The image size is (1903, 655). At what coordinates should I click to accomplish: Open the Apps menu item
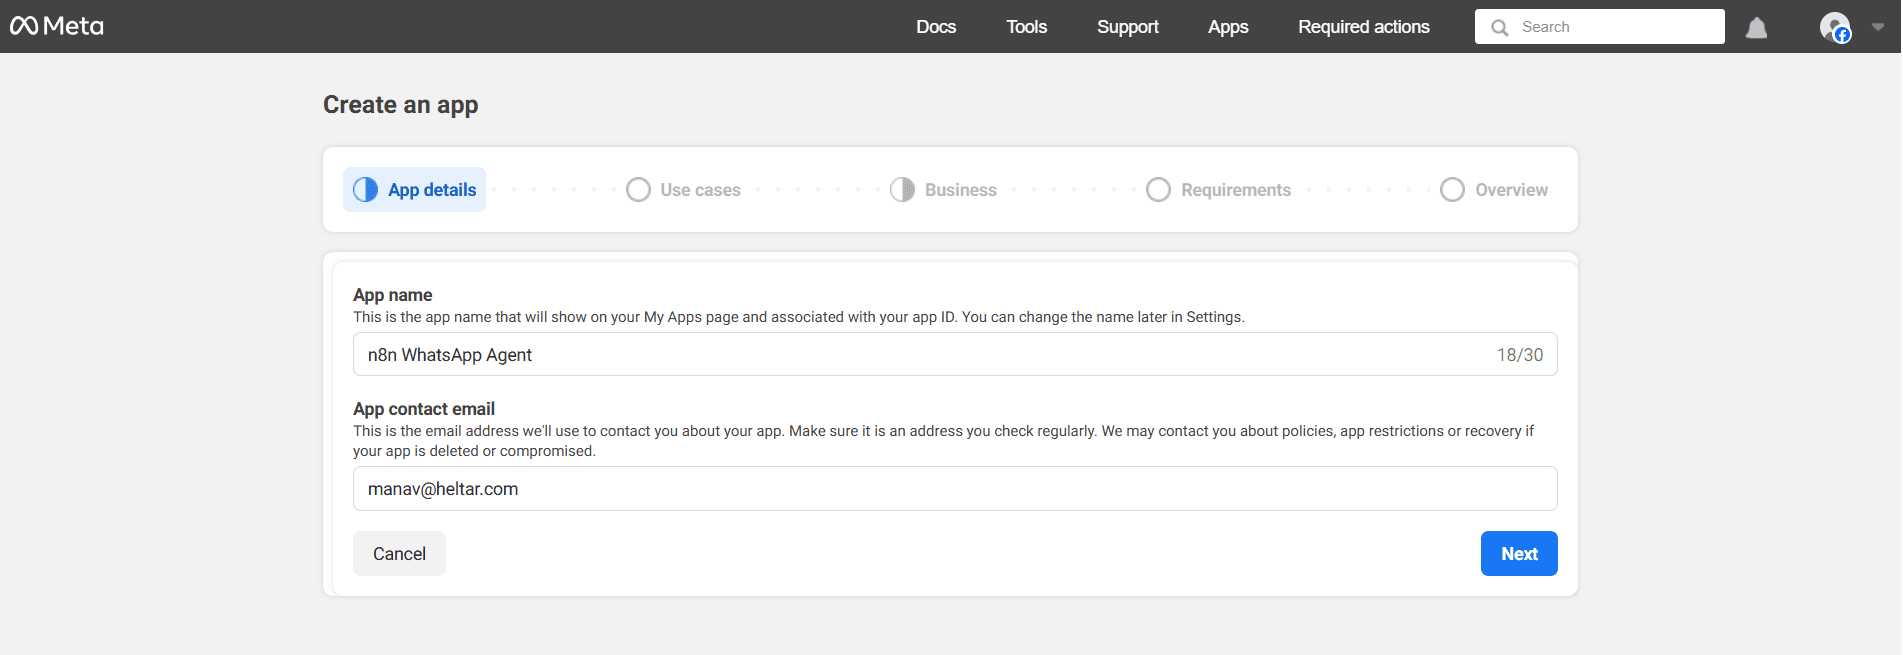(x=1228, y=27)
